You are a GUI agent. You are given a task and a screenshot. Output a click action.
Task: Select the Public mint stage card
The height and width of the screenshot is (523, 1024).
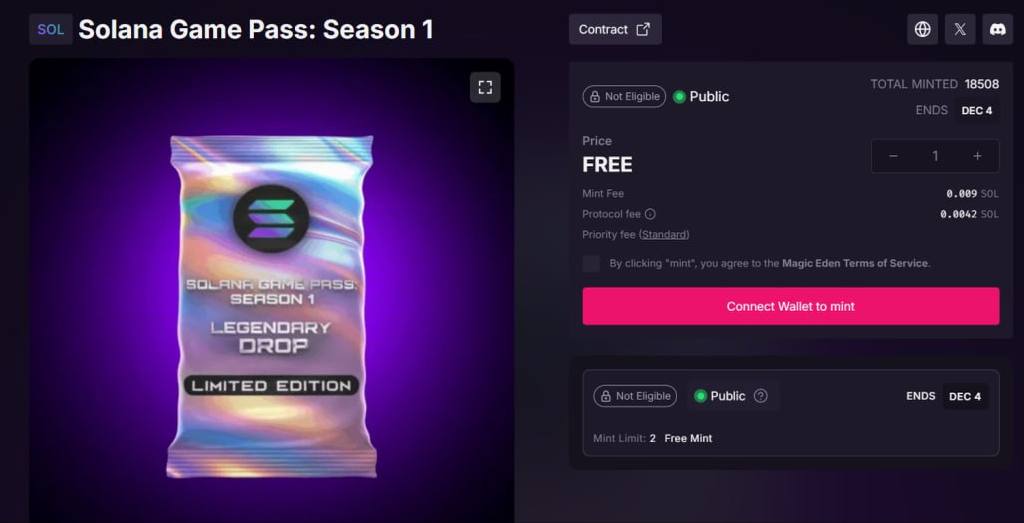(791, 413)
